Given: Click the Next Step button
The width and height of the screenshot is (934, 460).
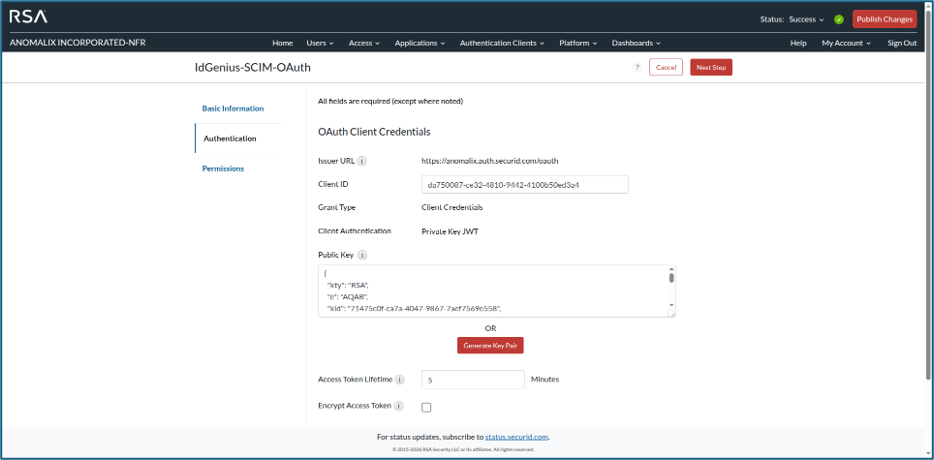Looking at the screenshot, I should tap(711, 67).
